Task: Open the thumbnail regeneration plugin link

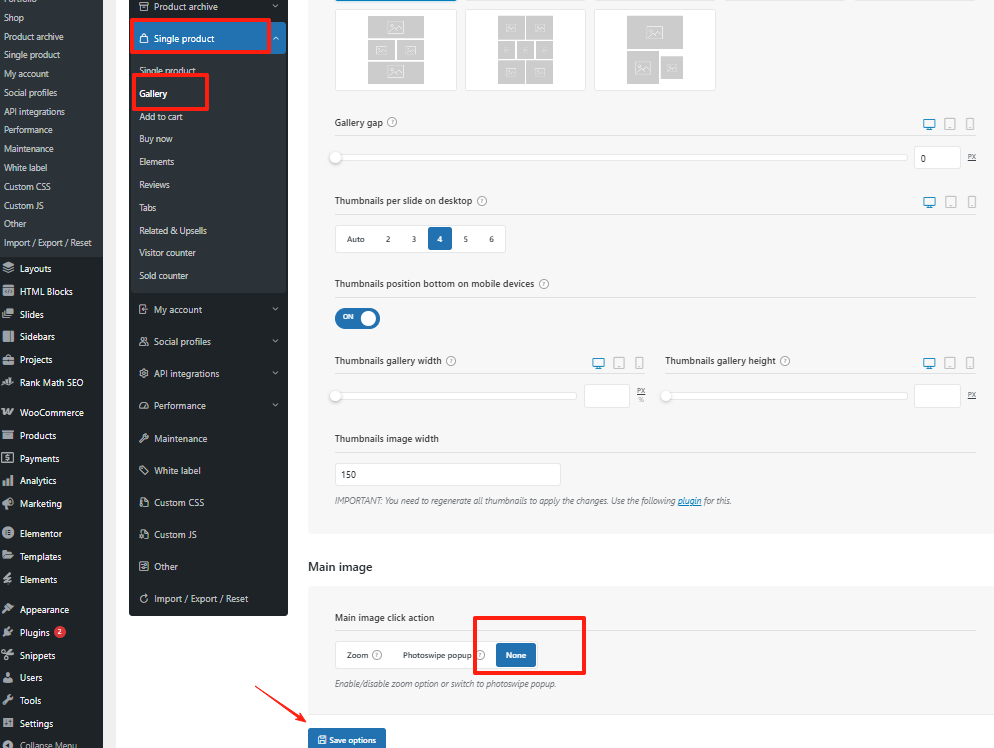Action: tap(689, 500)
